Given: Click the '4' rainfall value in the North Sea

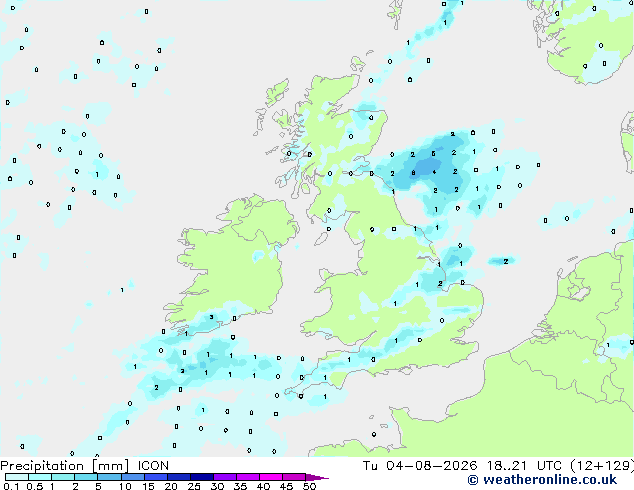Looking at the screenshot, I should click(434, 172).
